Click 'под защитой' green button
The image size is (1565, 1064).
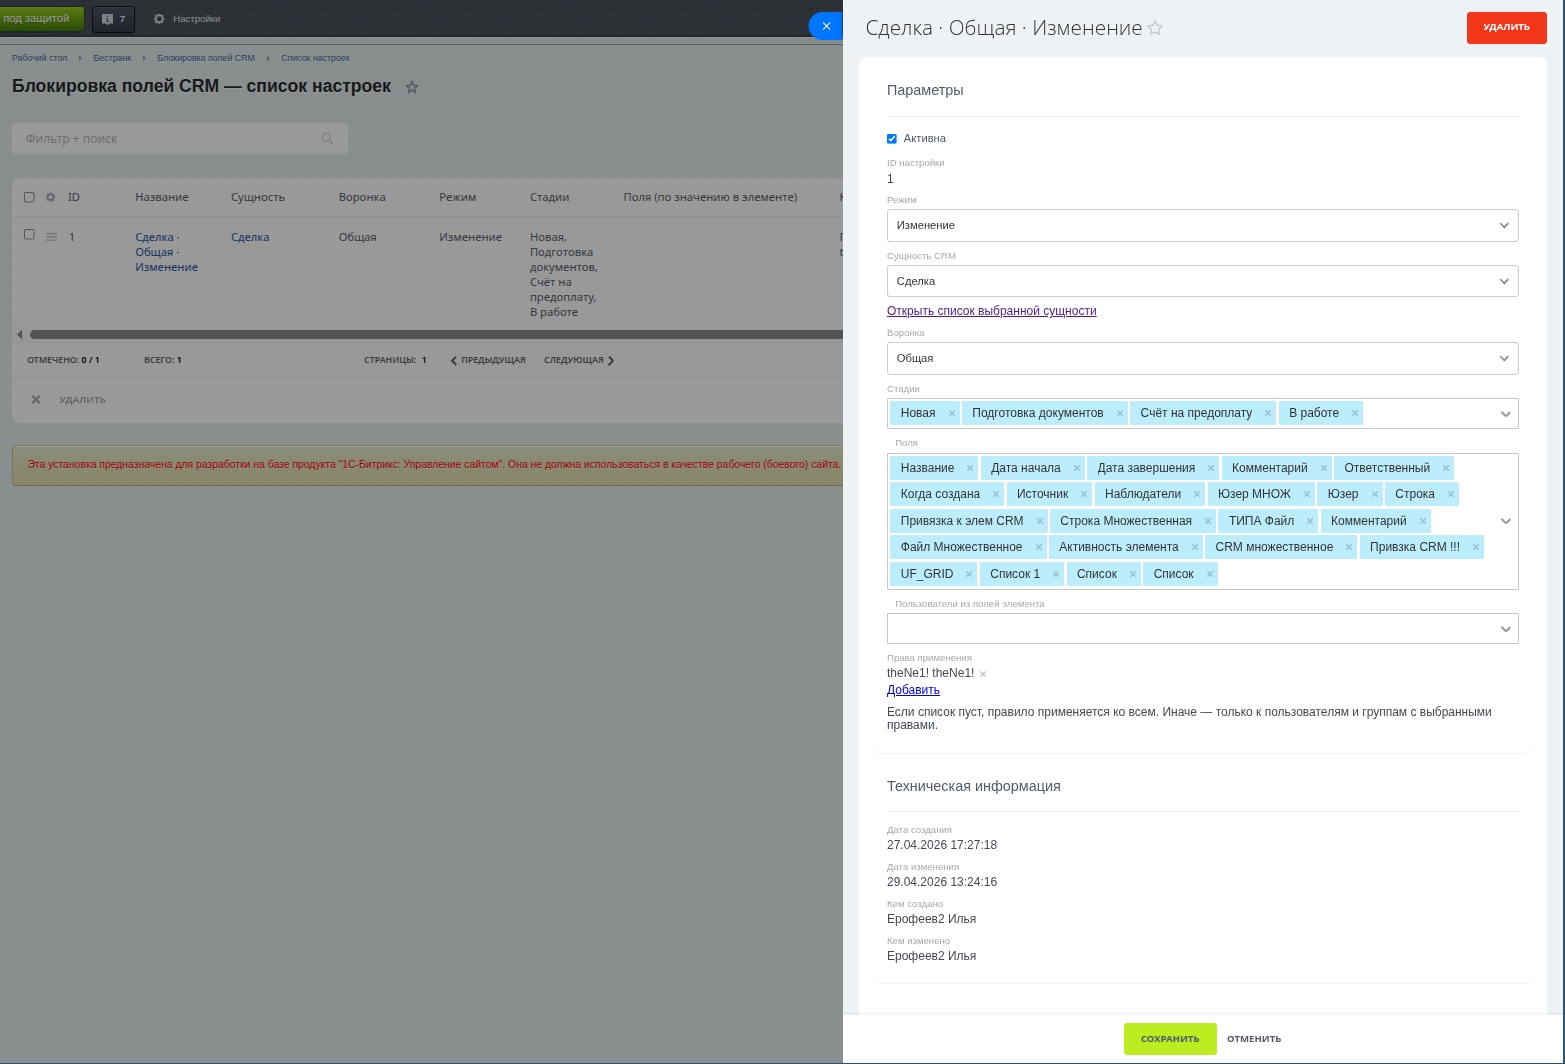(40, 18)
